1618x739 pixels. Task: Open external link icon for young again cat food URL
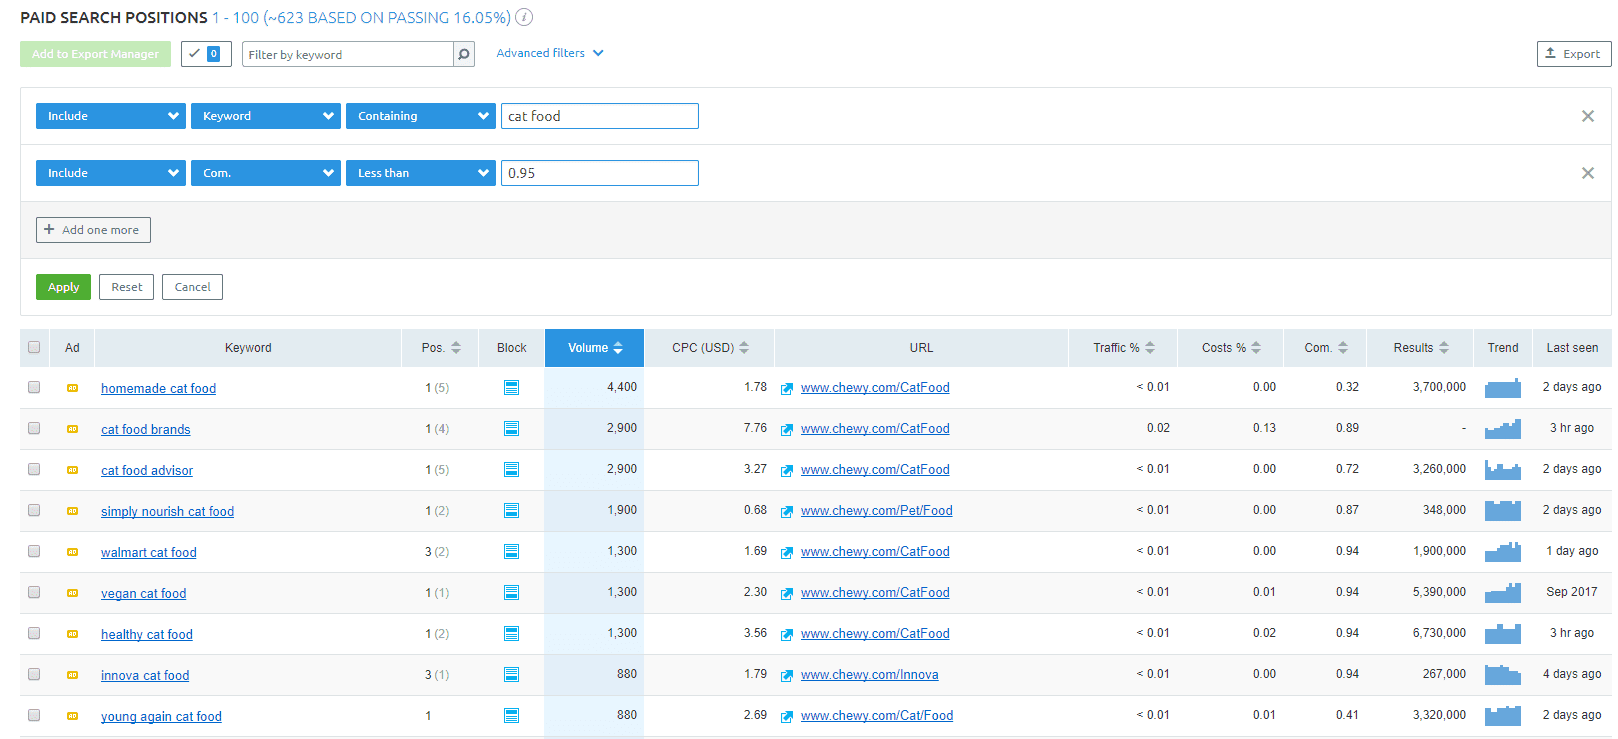point(787,716)
